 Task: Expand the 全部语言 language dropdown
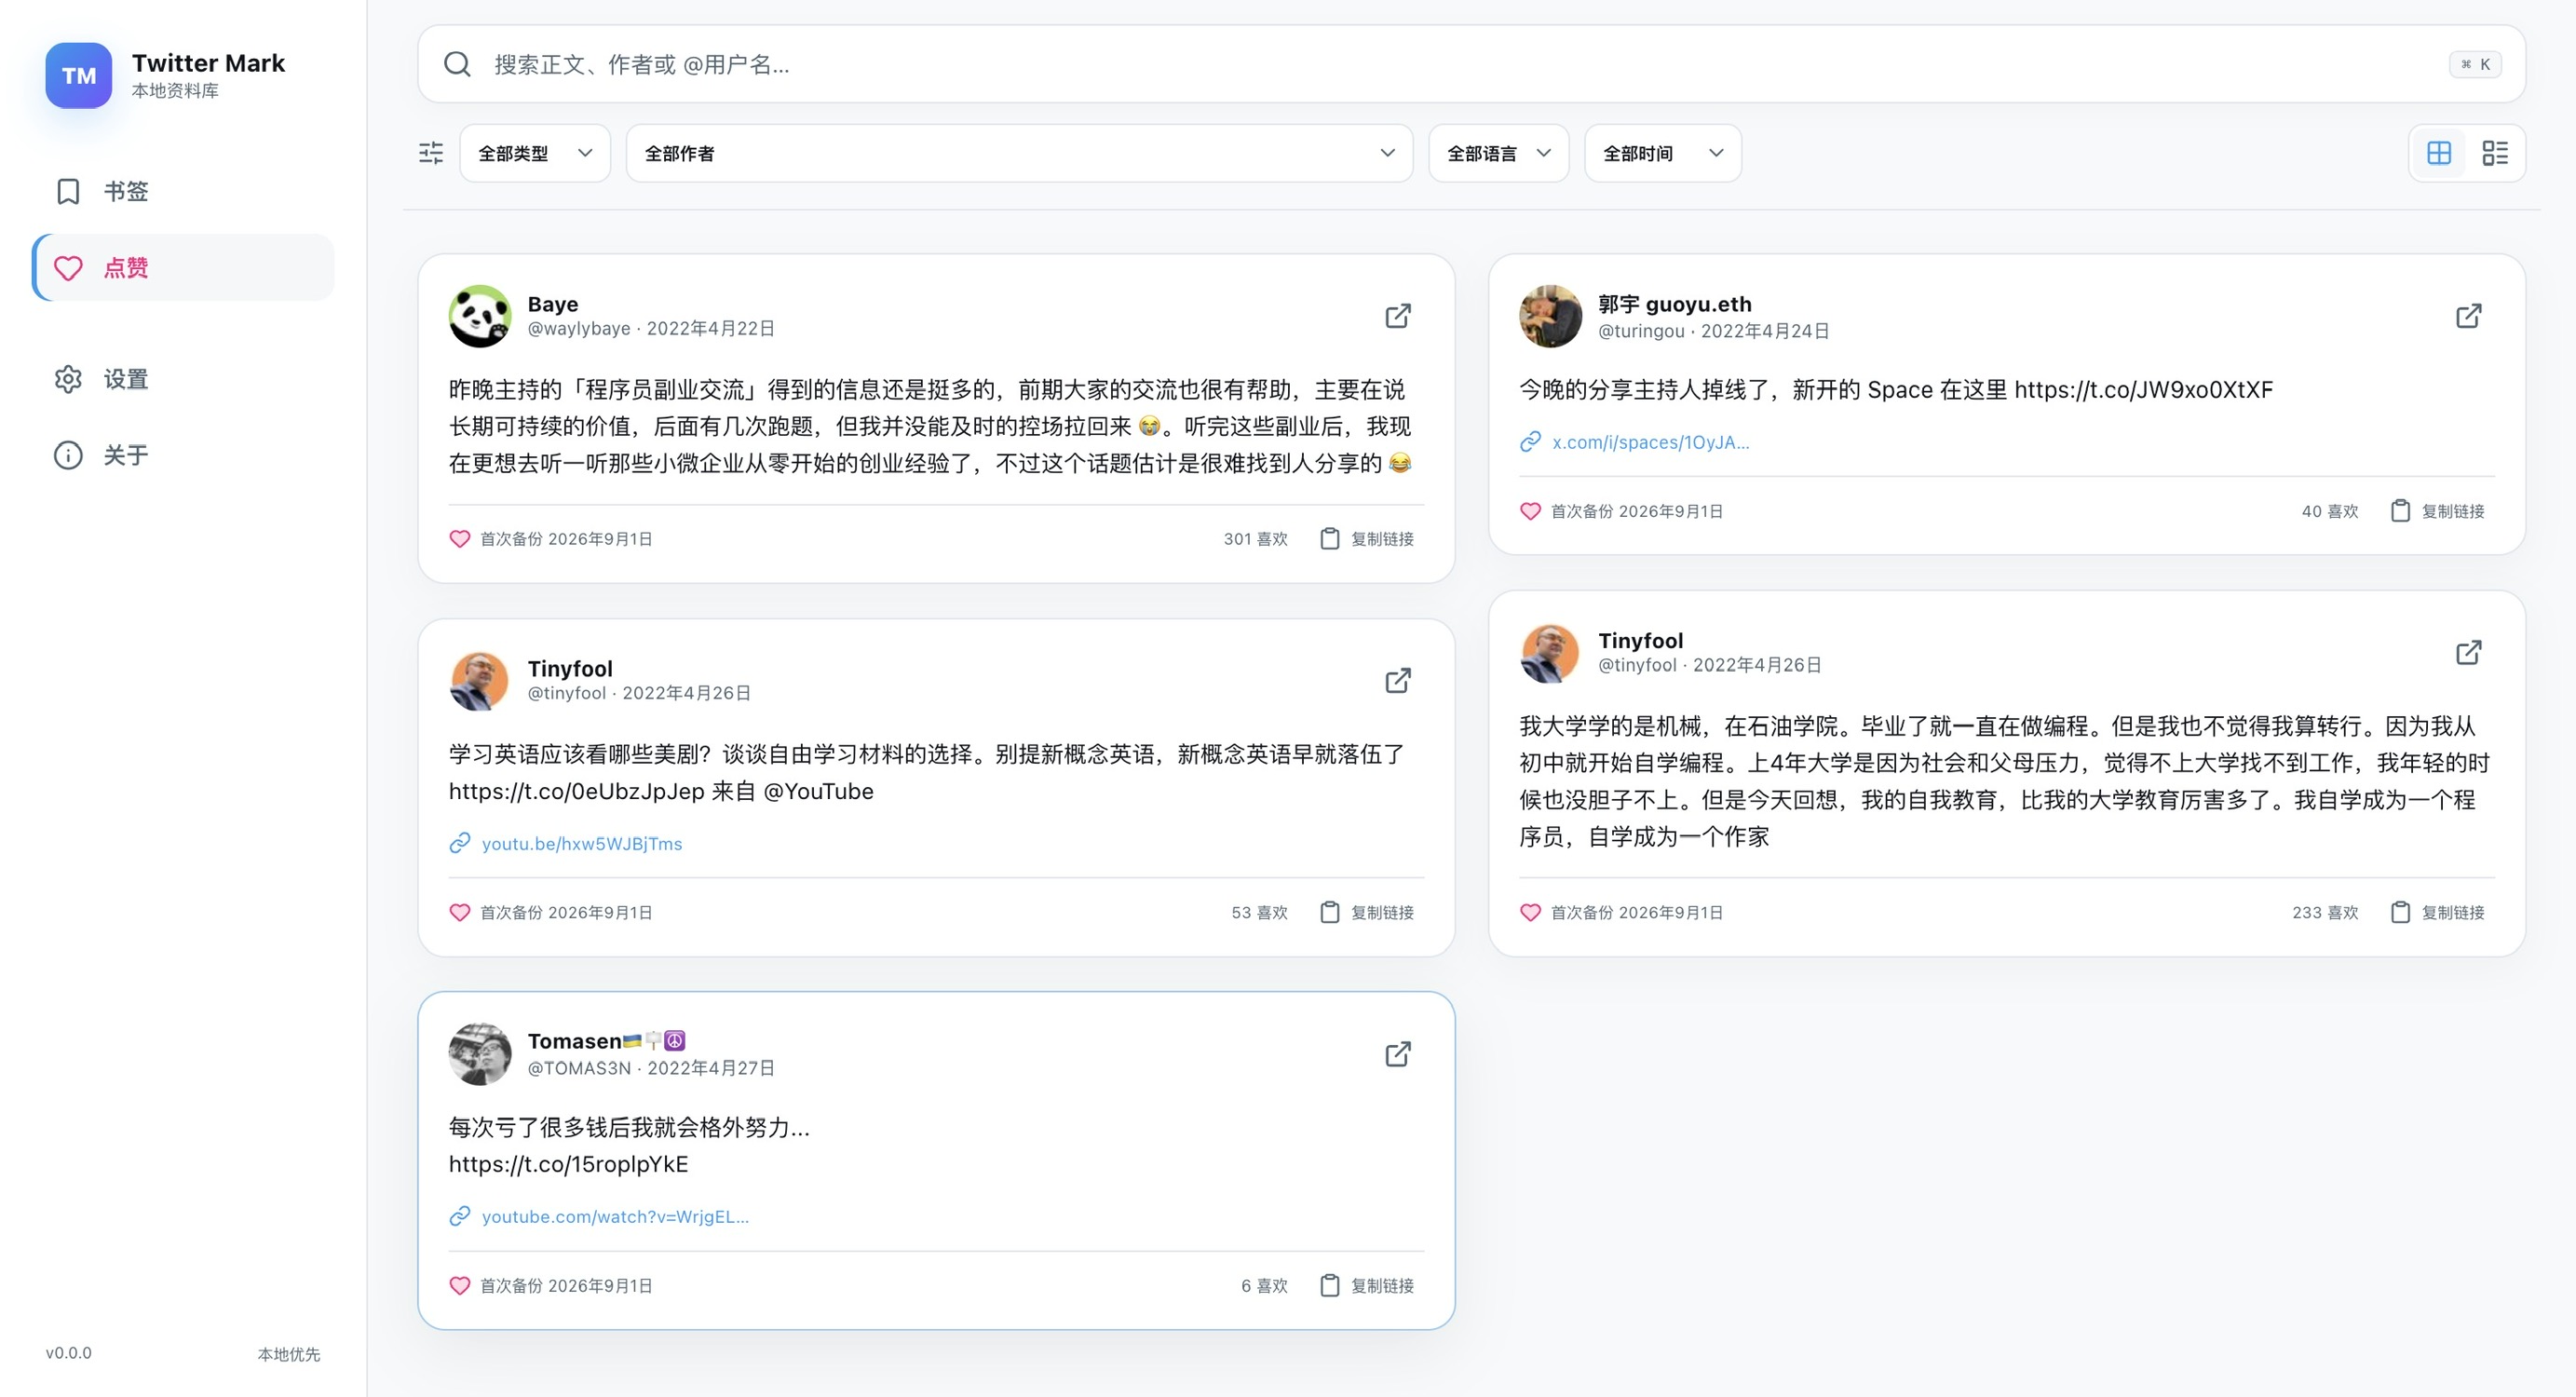coord(1498,153)
